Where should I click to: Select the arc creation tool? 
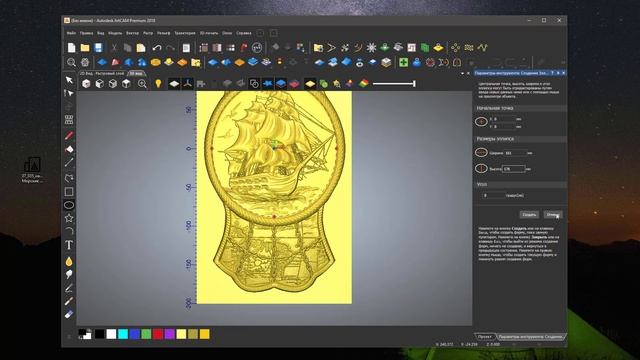tap(69, 231)
